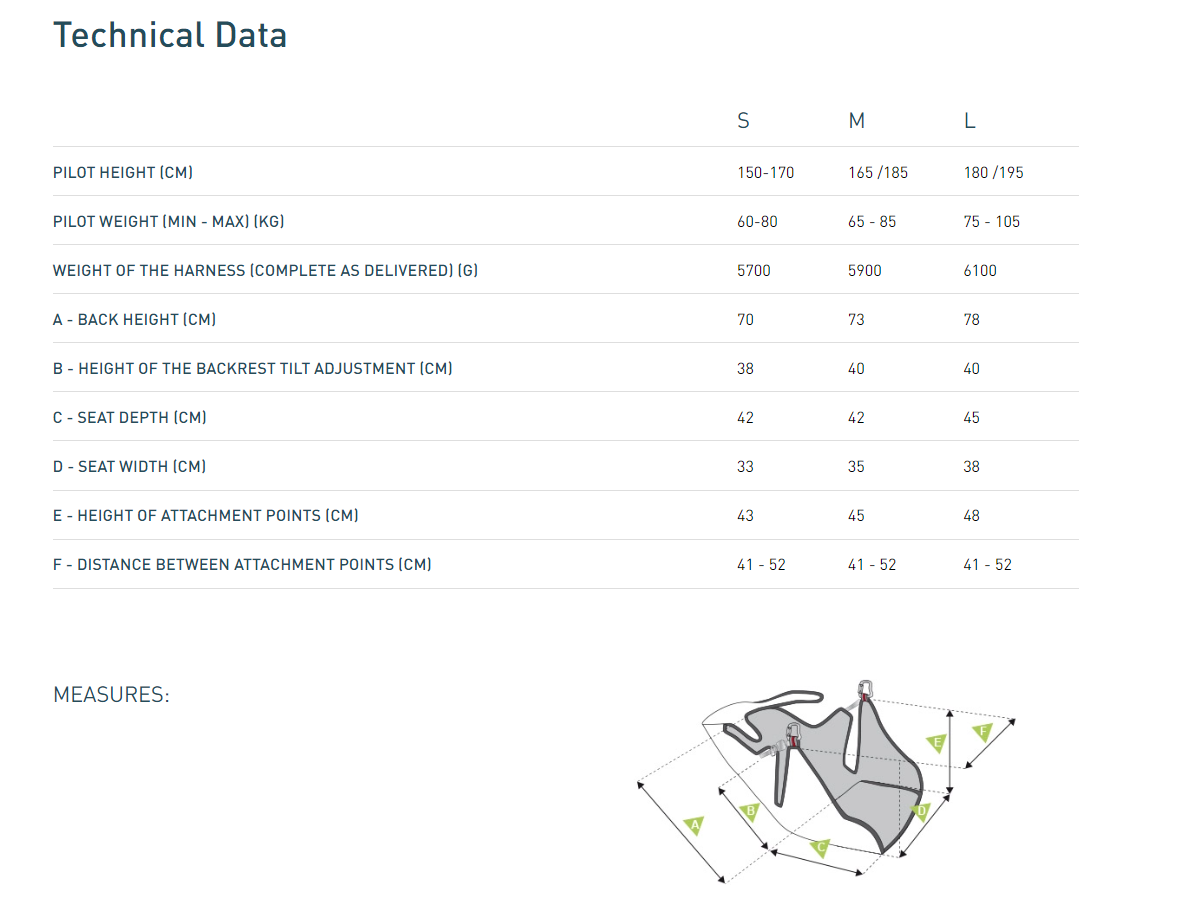Click the front carabiner on the harness
The height and width of the screenshot is (921, 1198).
pos(793,736)
